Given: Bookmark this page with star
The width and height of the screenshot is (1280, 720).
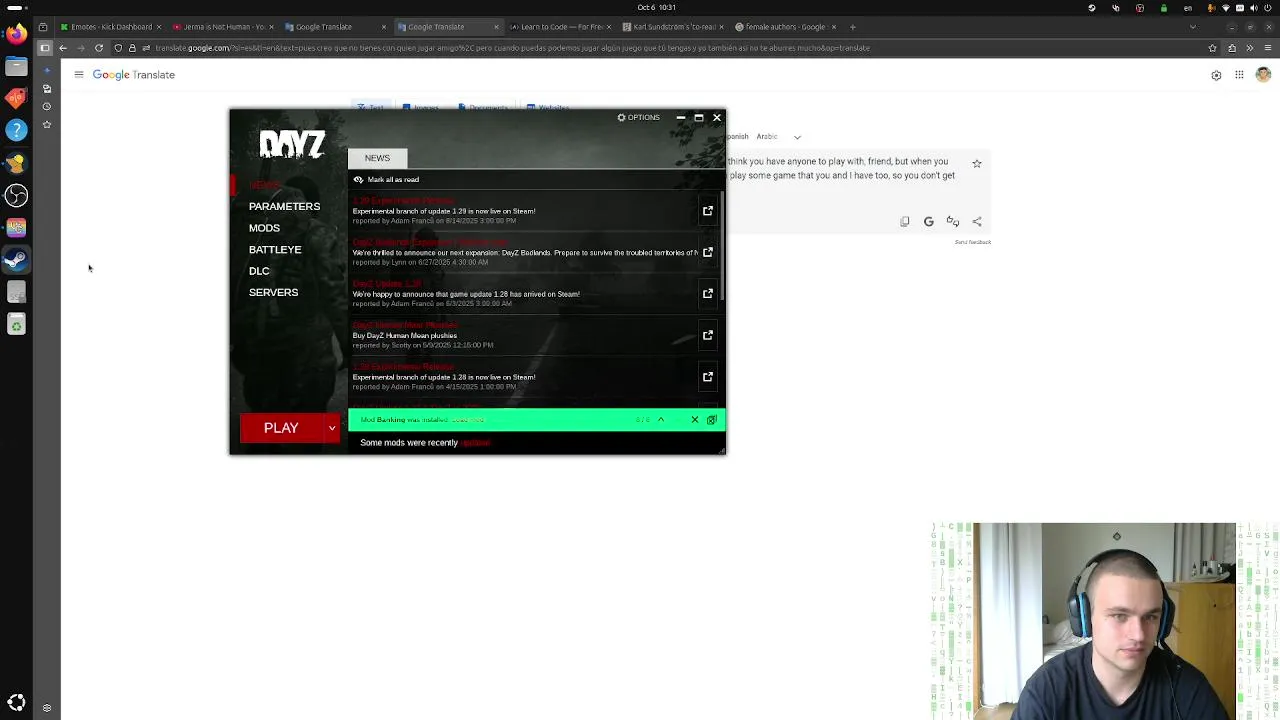Looking at the screenshot, I should 1213,48.
